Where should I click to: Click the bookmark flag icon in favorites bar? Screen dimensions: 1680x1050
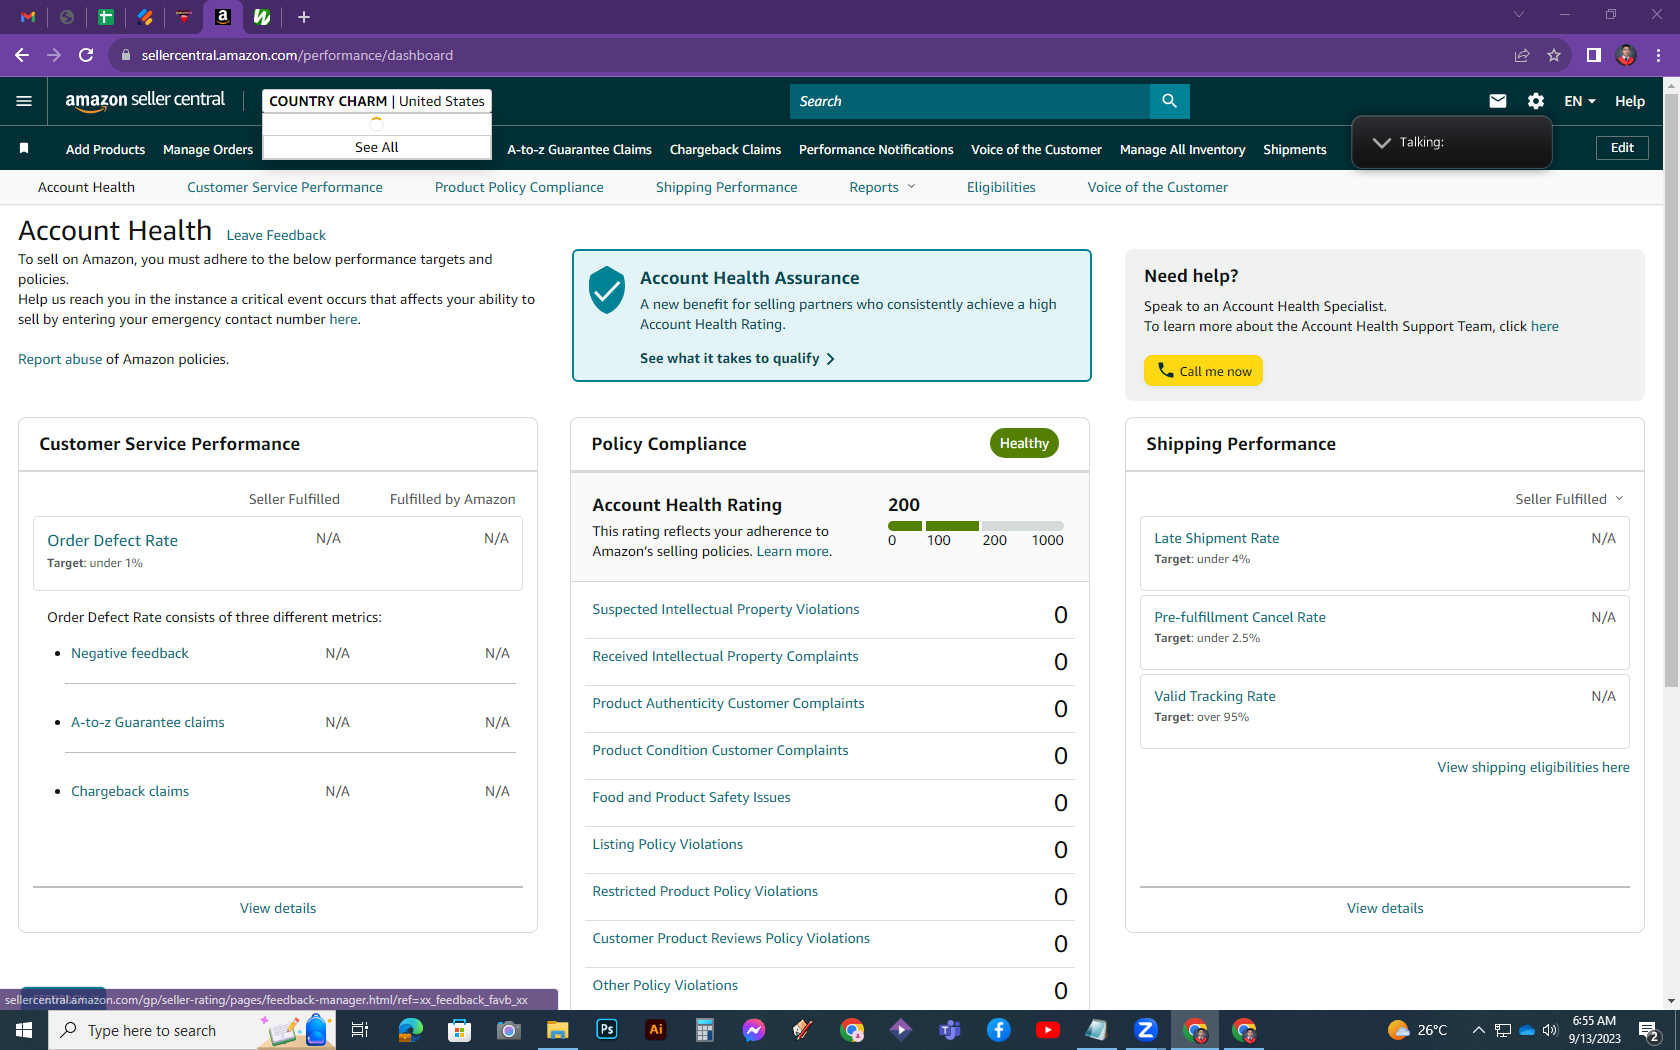click(24, 149)
